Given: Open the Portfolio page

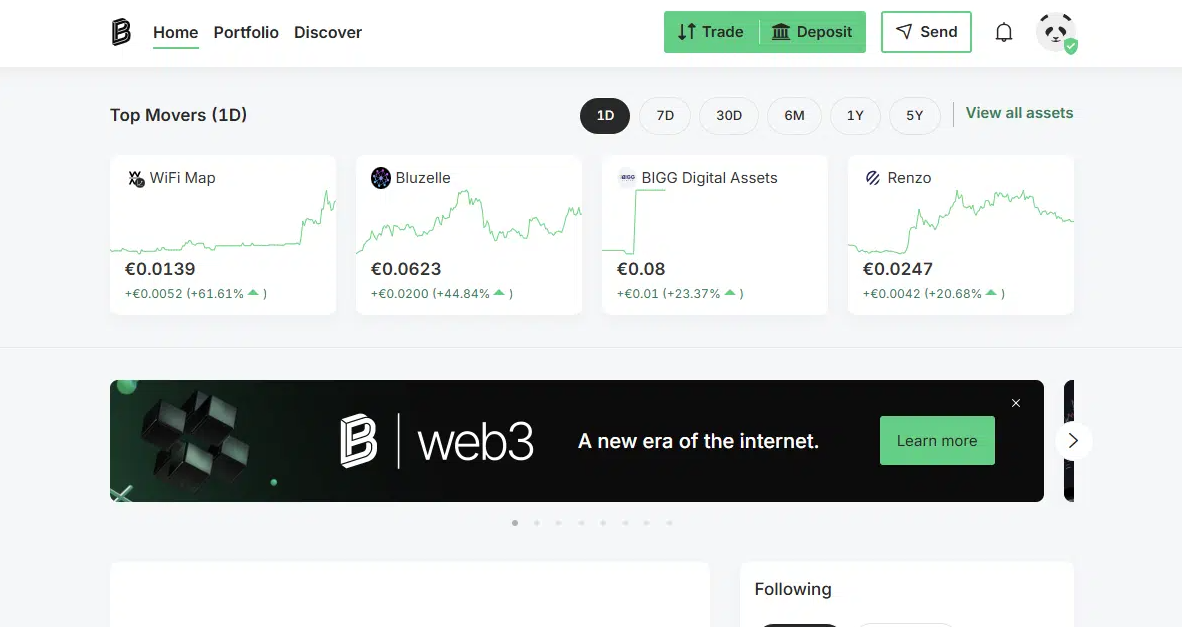Looking at the screenshot, I should click(x=246, y=32).
